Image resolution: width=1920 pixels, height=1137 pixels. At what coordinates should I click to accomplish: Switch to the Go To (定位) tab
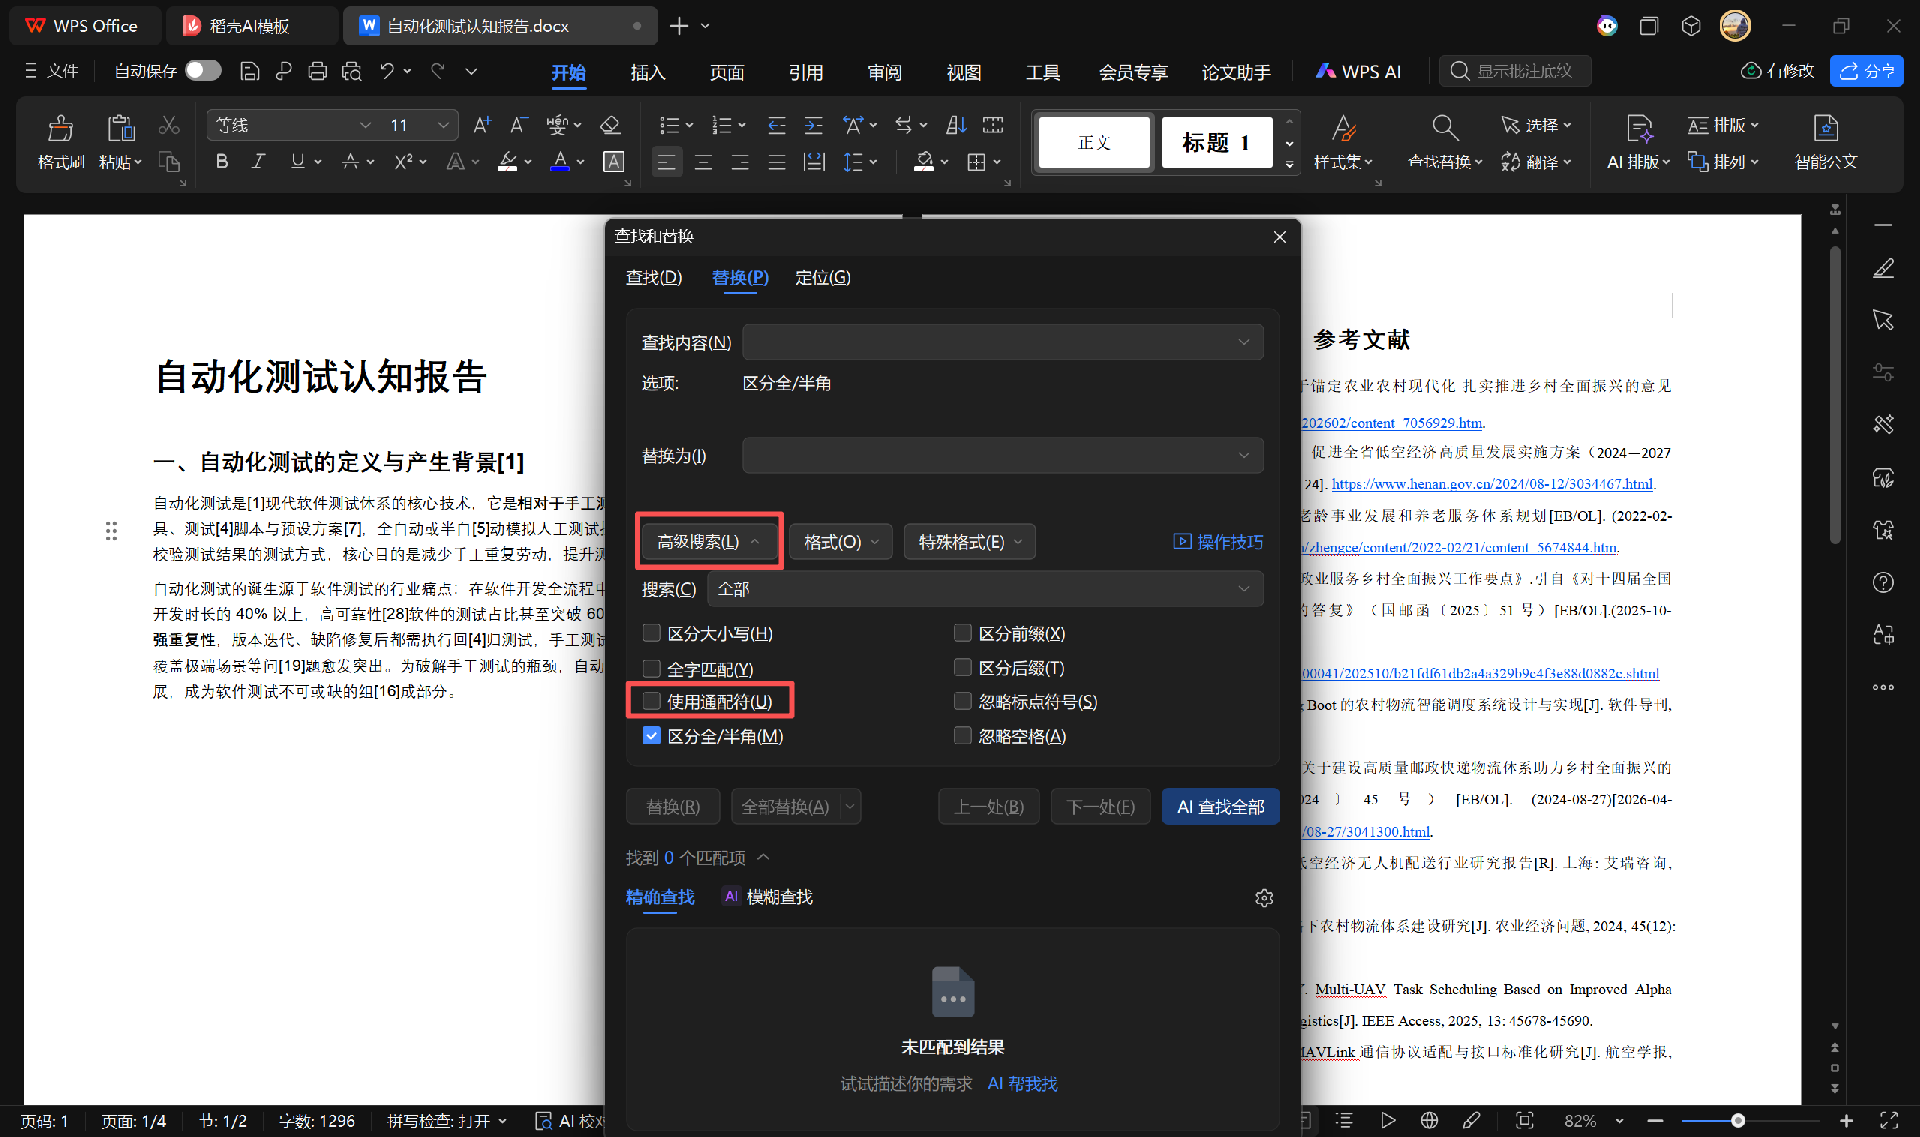(823, 277)
